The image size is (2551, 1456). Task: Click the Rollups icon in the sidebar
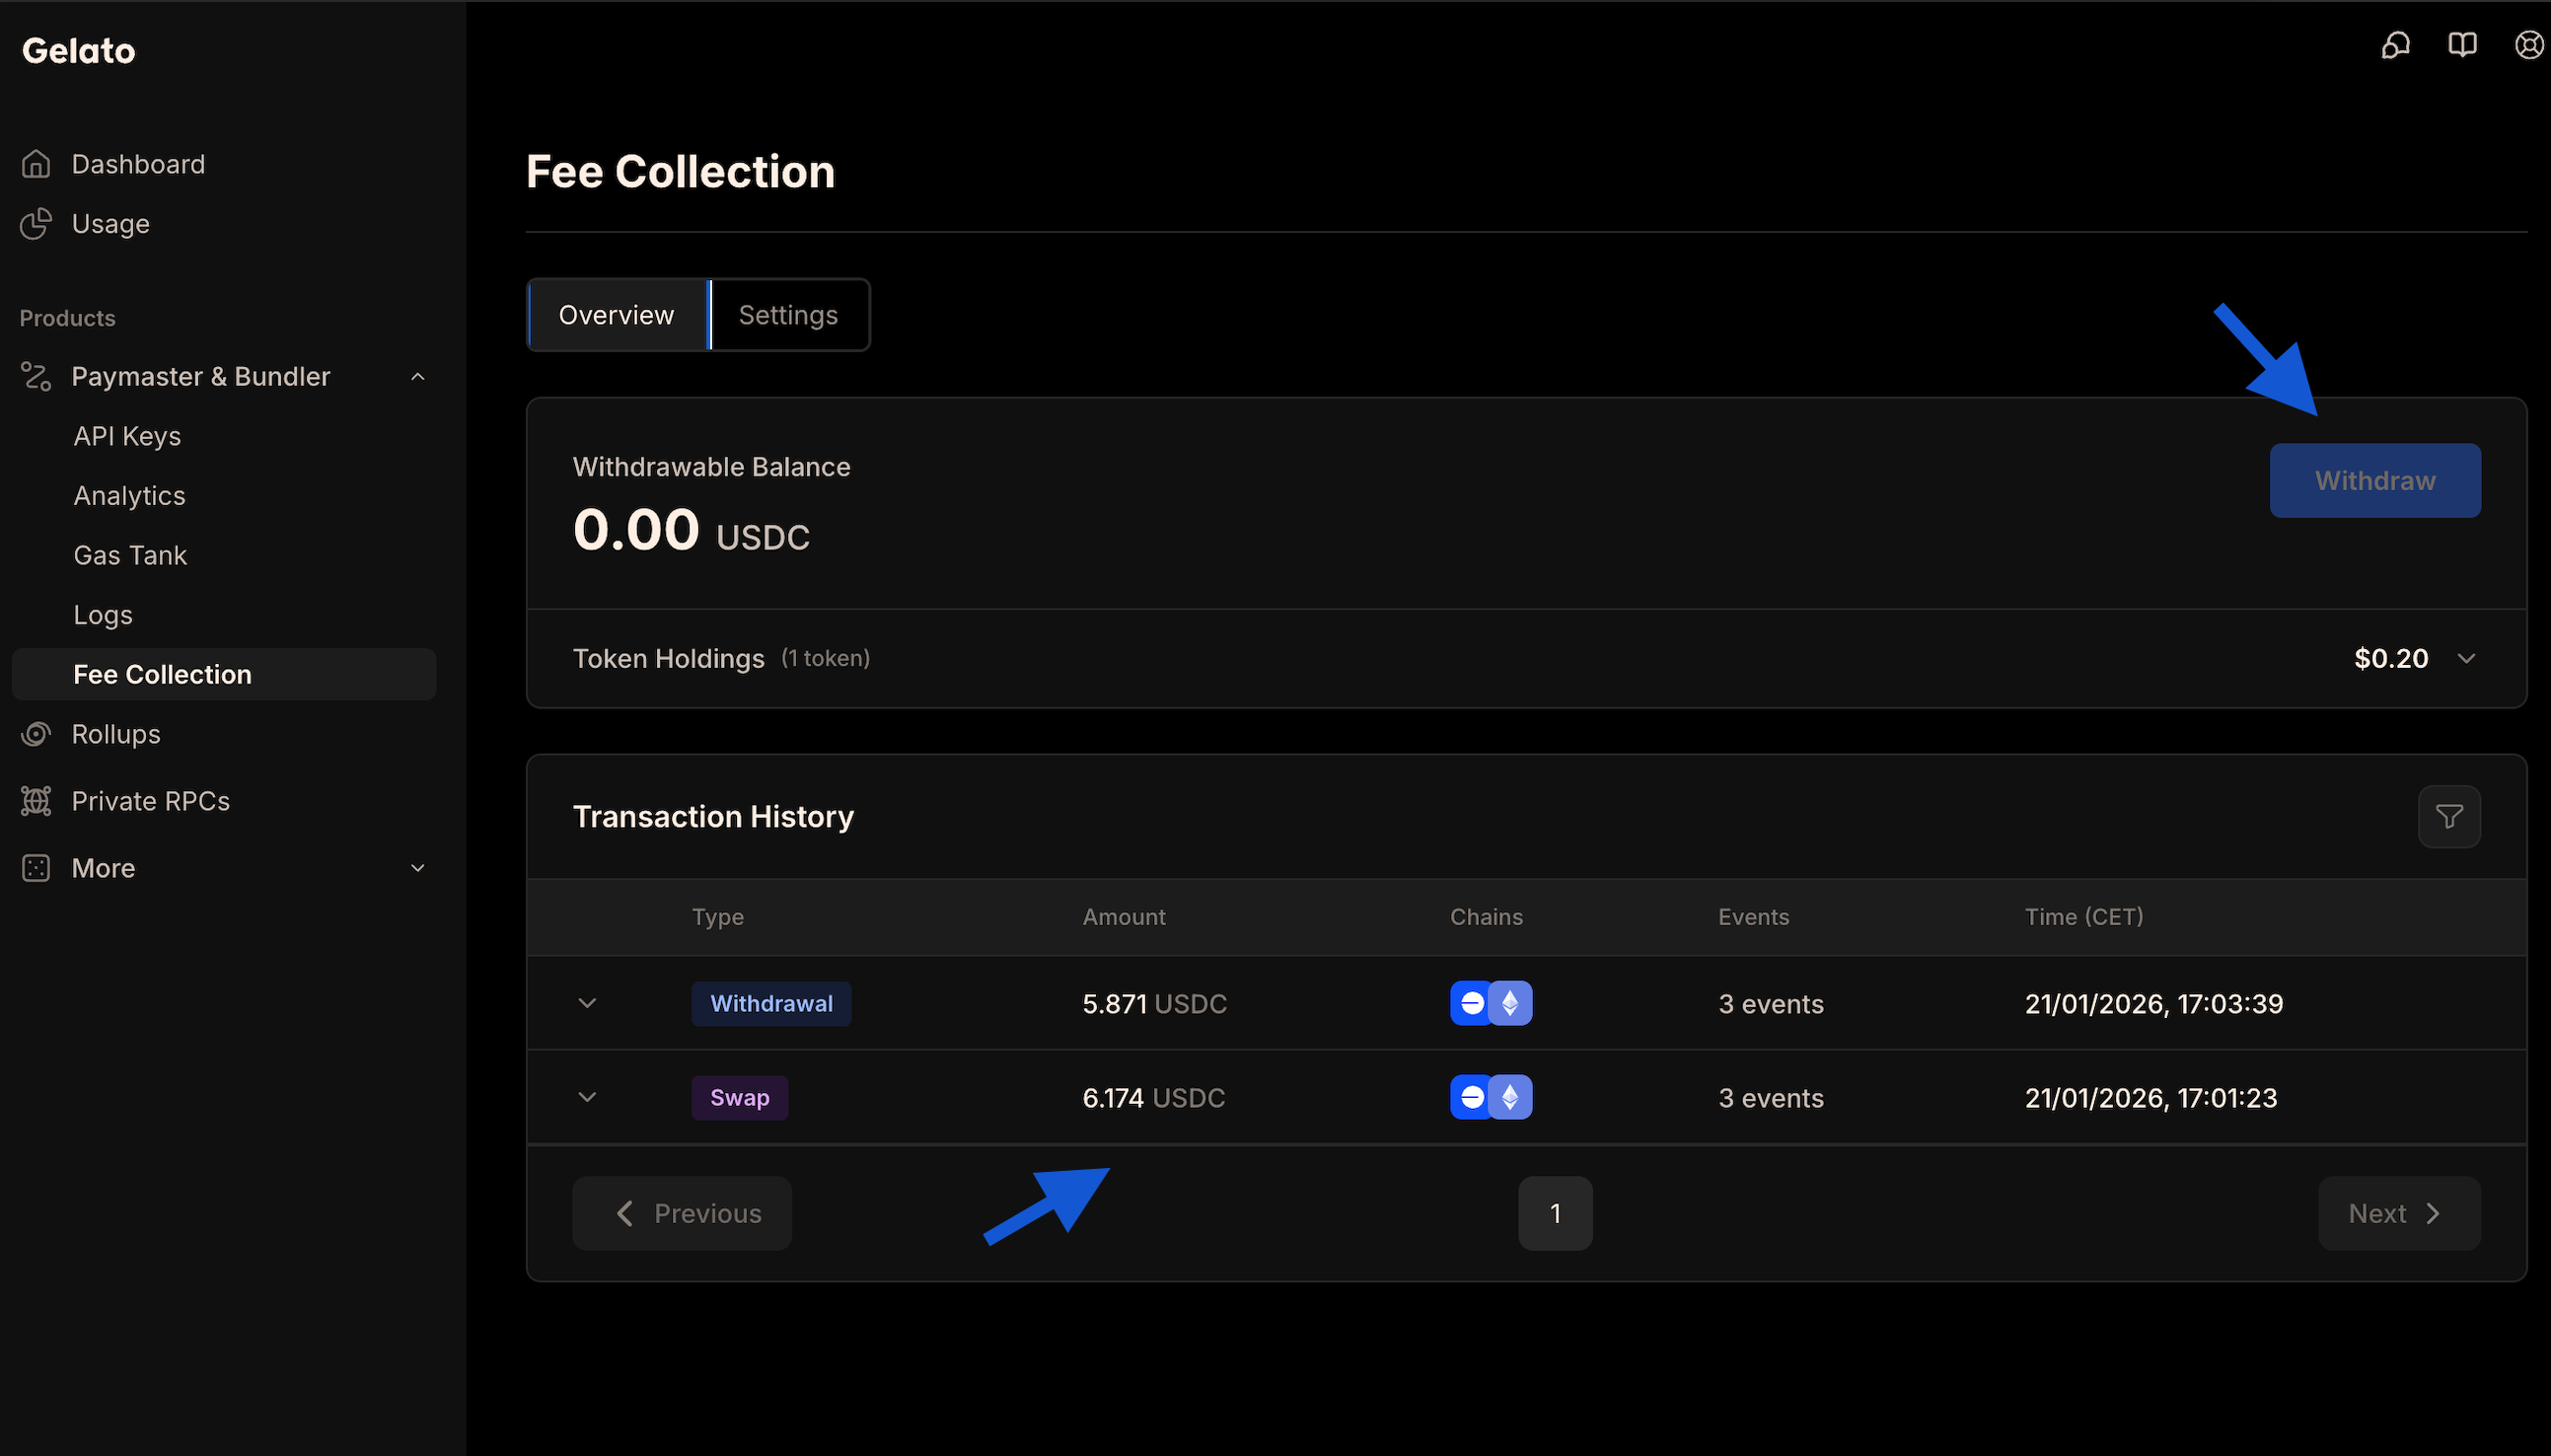coord(36,734)
